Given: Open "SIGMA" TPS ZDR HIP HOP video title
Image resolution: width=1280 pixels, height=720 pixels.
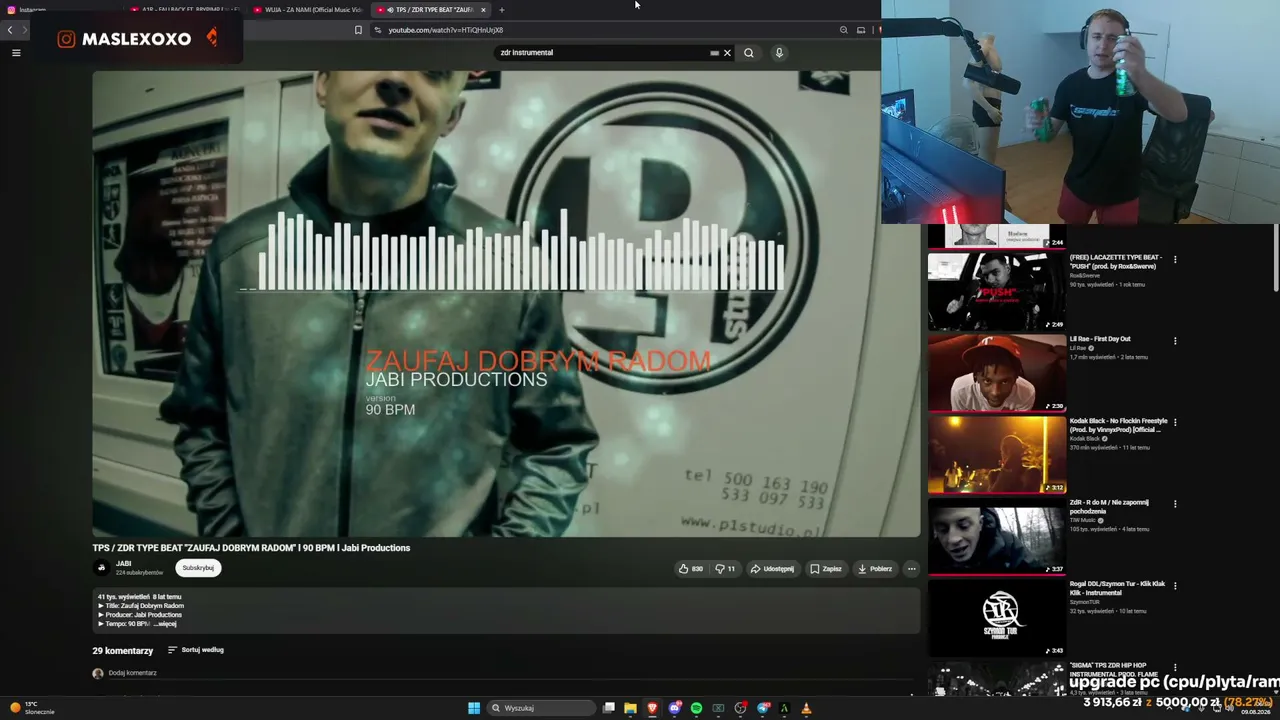Looking at the screenshot, I should click(1114, 670).
